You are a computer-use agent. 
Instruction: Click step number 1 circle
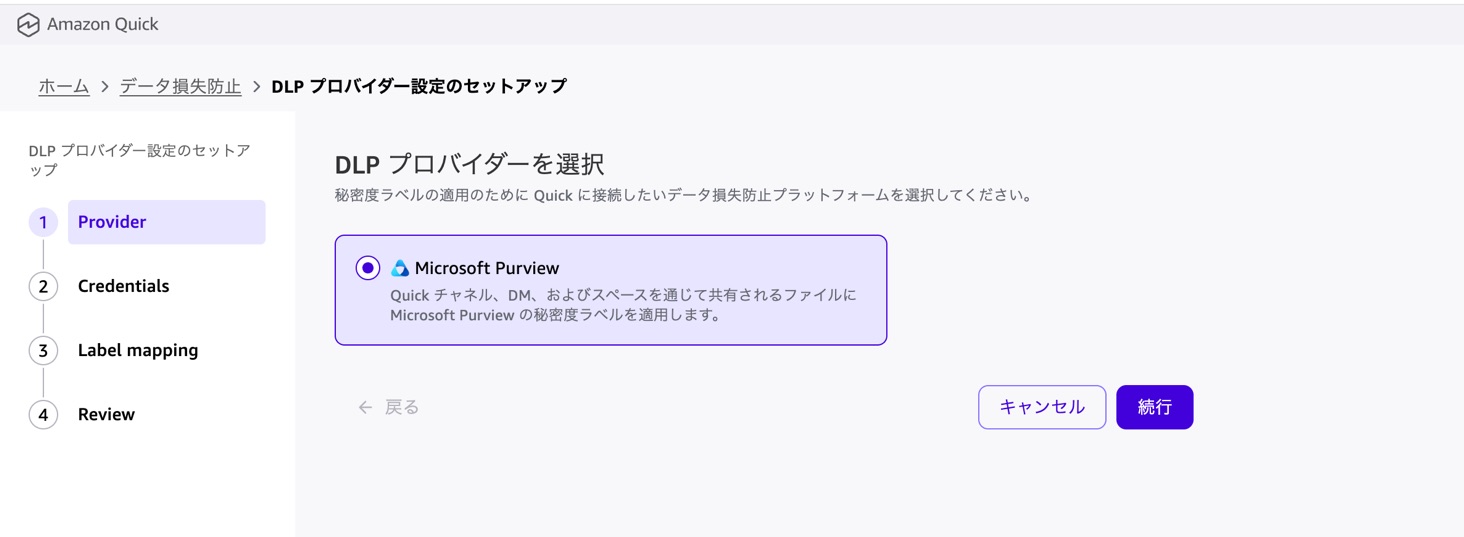[43, 222]
